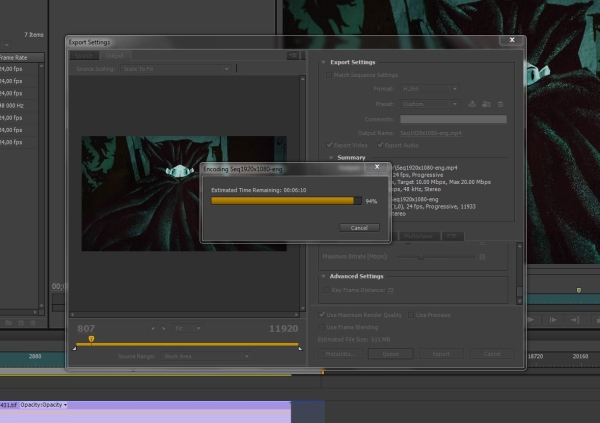The width and height of the screenshot is (600, 423).
Task: Click the Export button
Action: (x=441, y=354)
